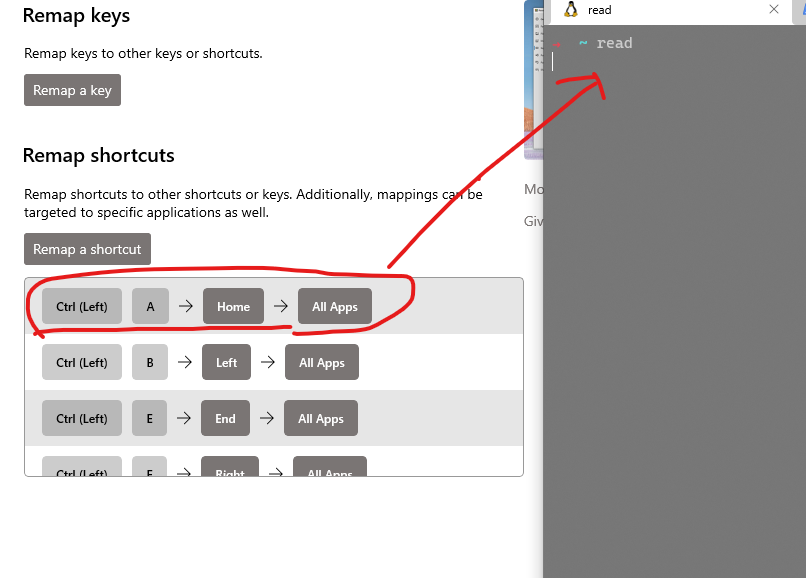Click the read command text in terminal
The width and height of the screenshot is (806, 578).
coord(614,43)
